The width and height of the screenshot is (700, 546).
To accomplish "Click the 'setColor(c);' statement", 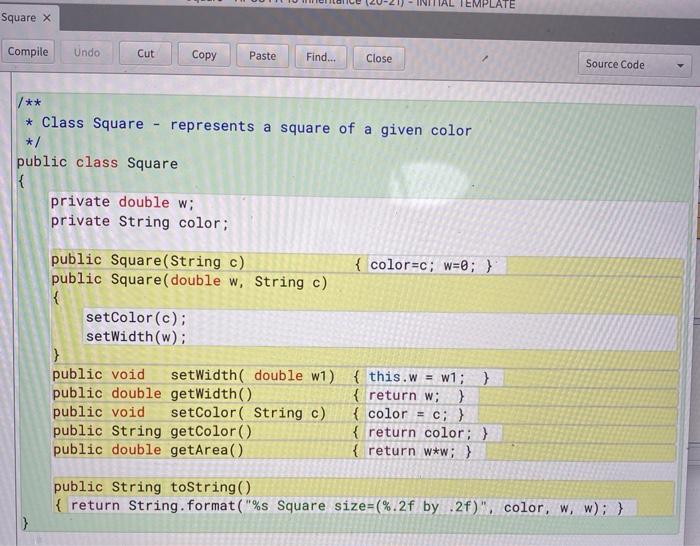I will (x=136, y=318).
